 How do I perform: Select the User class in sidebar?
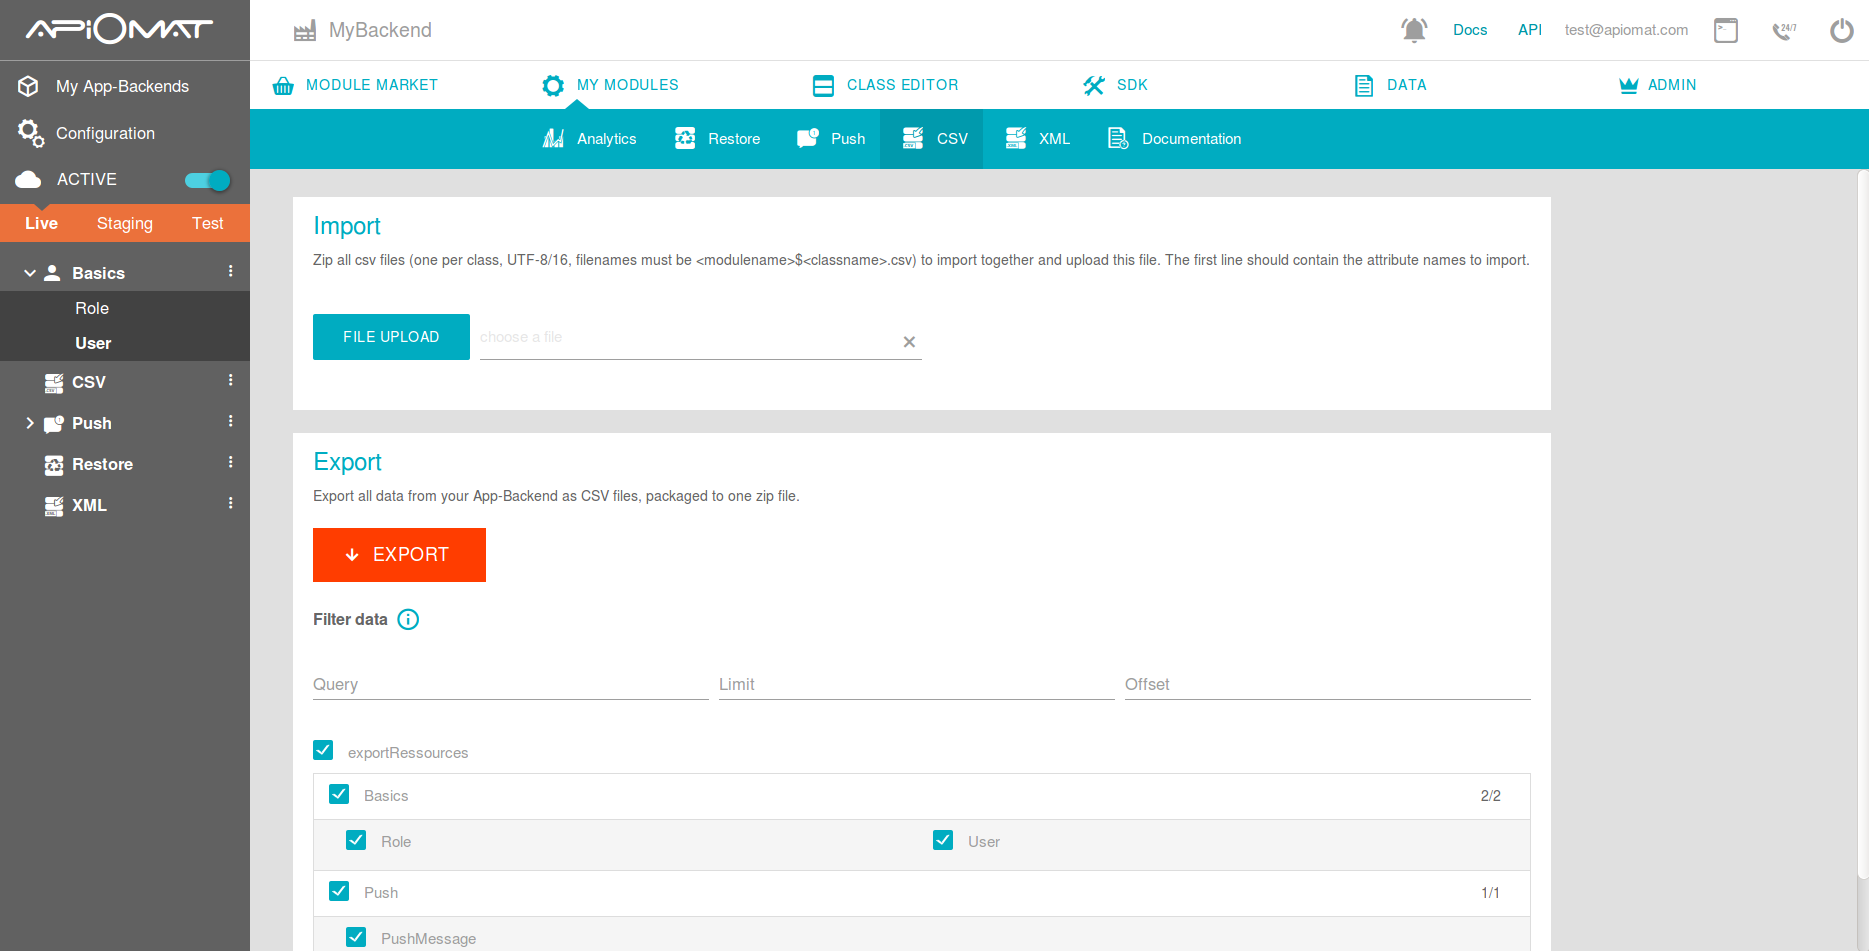[x=93, y=343]
